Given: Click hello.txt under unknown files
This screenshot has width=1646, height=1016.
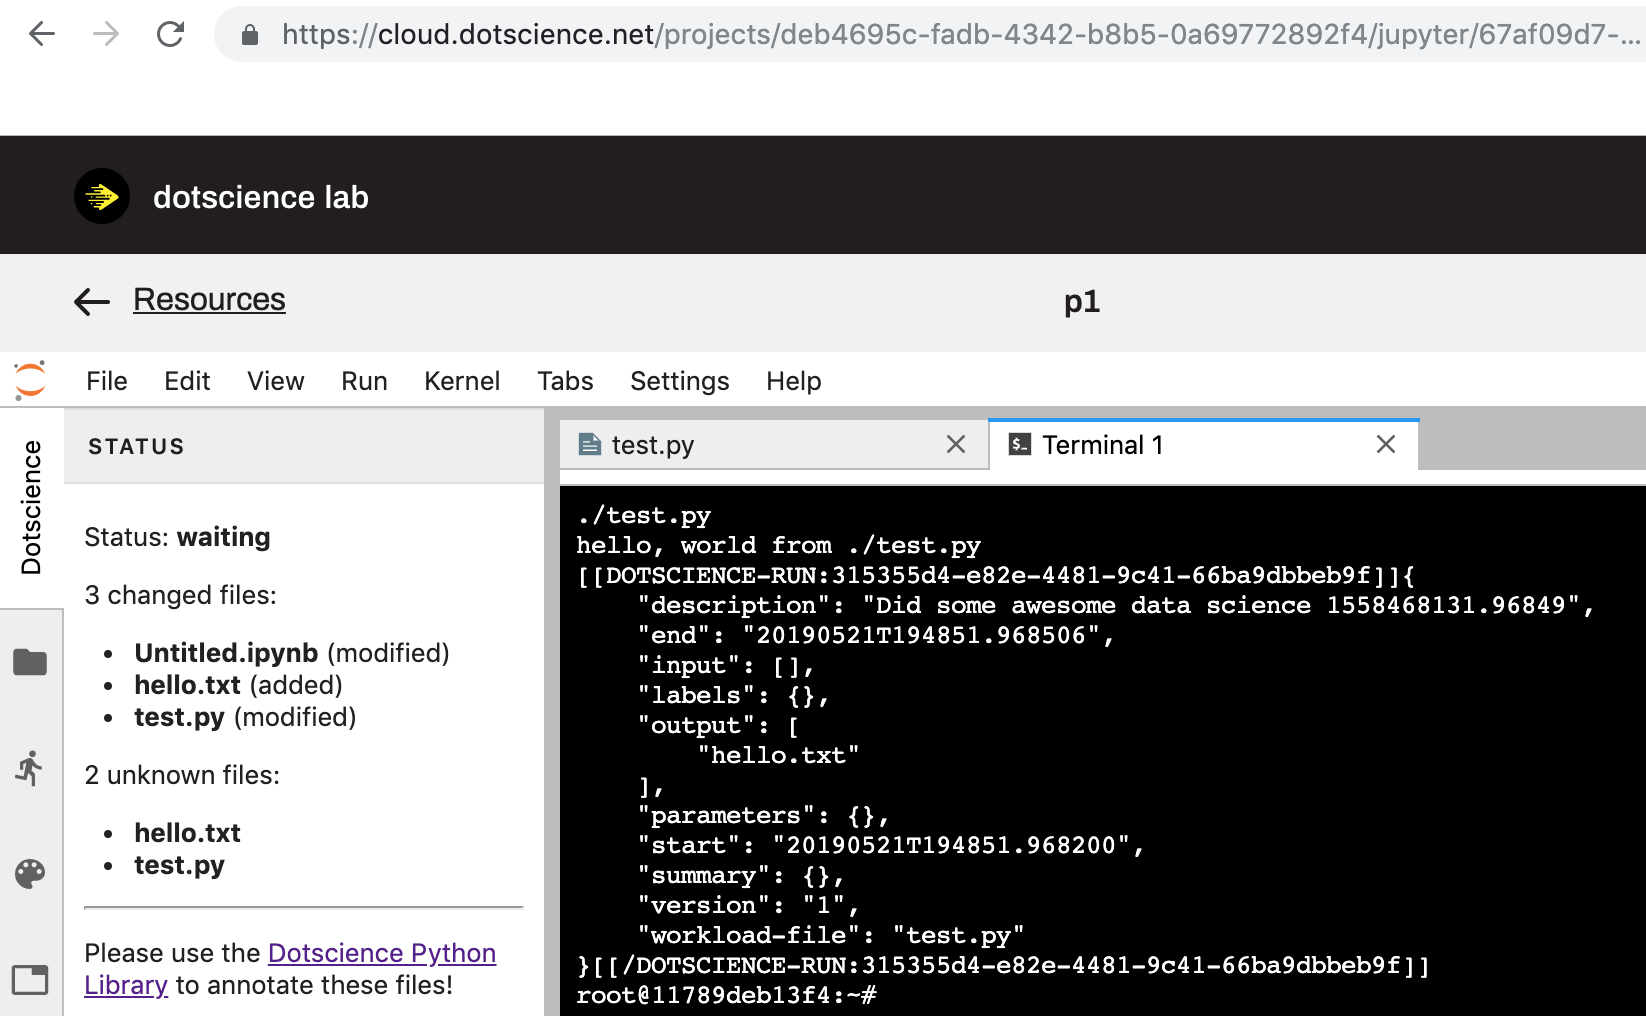Looking at the screenshot, I should [187, 833].
